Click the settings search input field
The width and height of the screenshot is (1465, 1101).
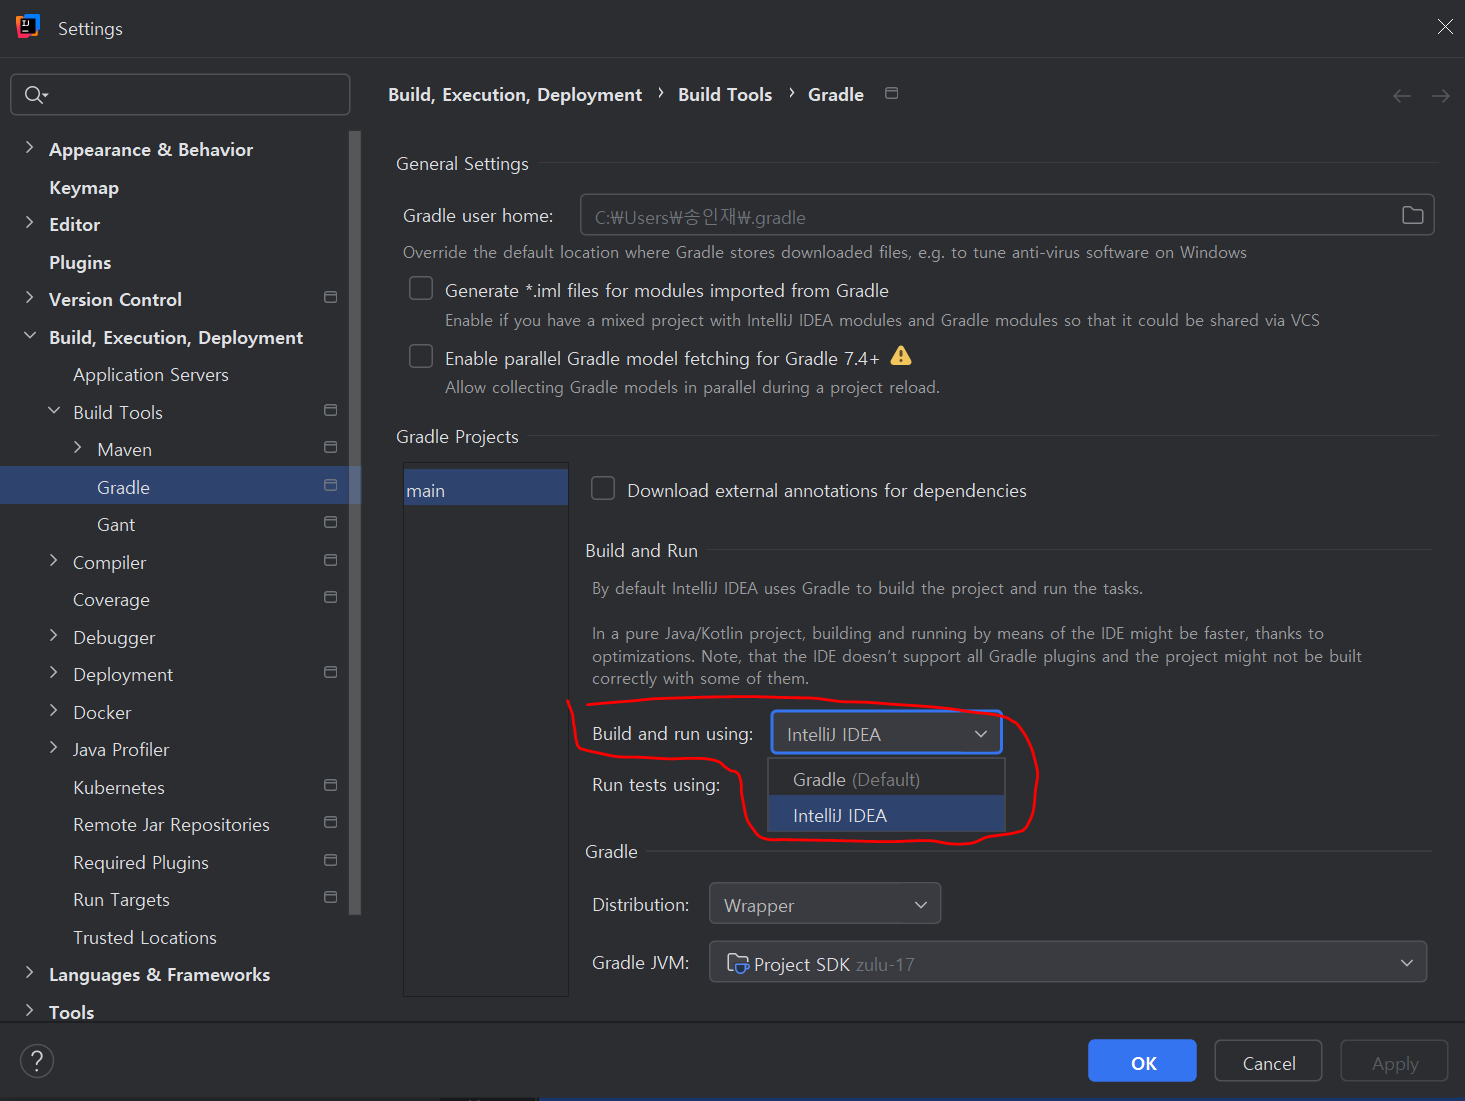(x=180, y=95)
